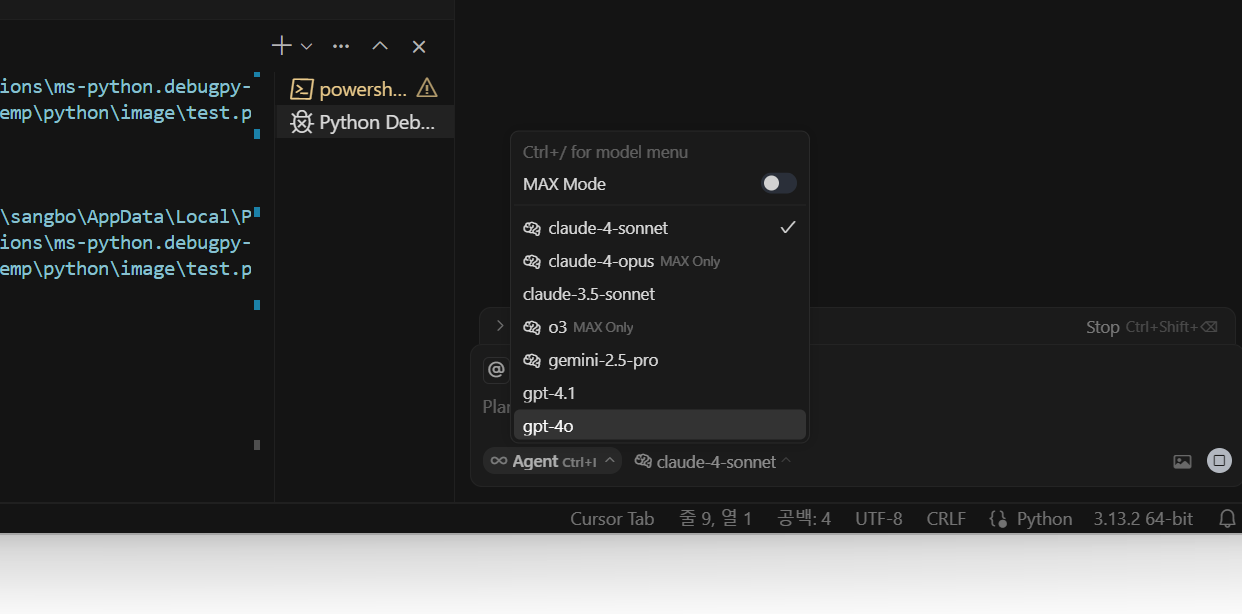Select the powershell terminal entry
The height and width of the screenshot is (614, 1242).
point(365,89)
